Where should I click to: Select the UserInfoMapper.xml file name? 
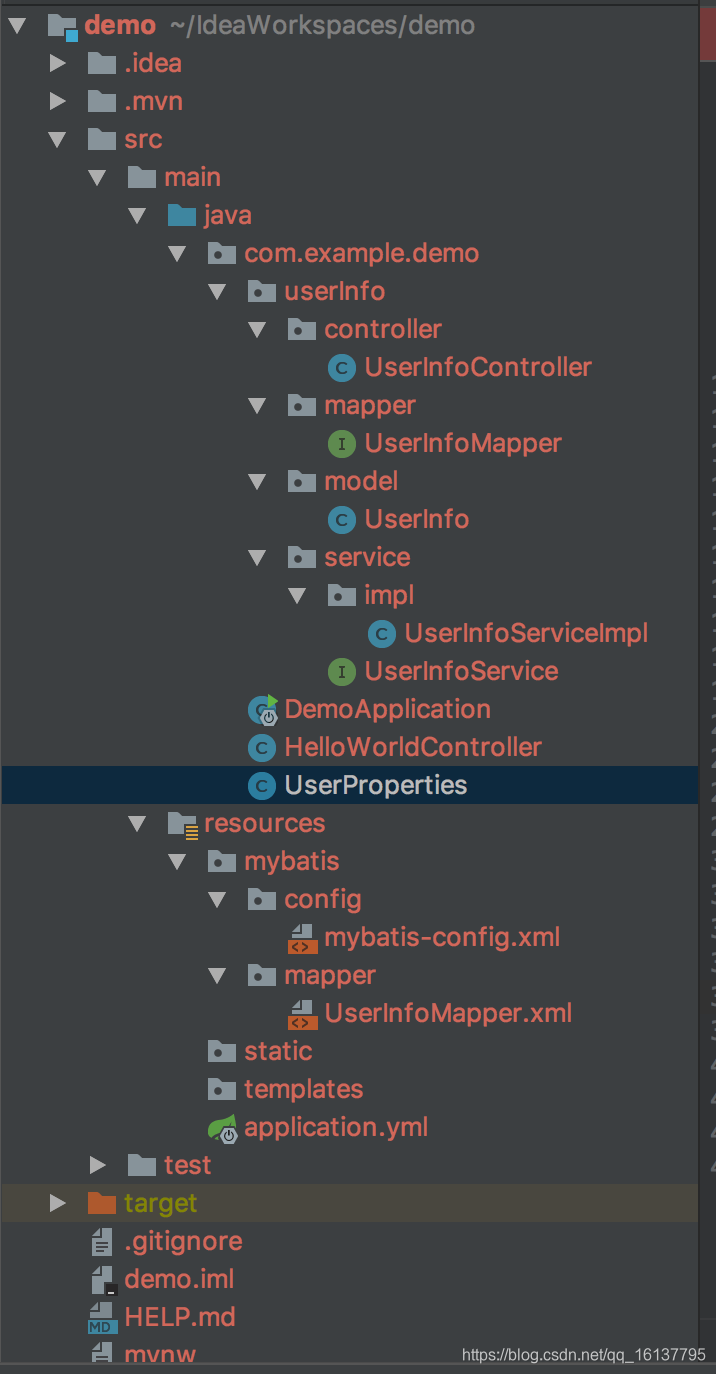[448, 1013]
